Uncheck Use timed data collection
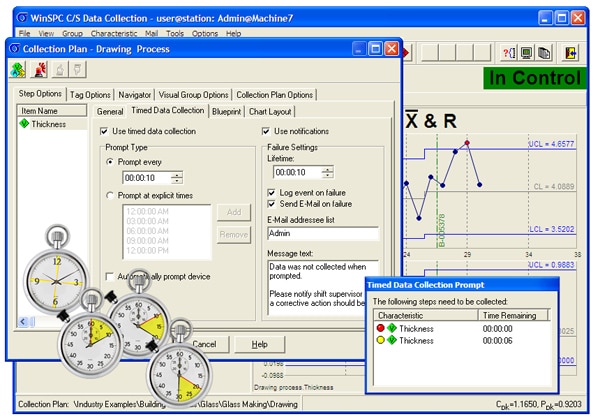Viewport: 600px width, 419px height. tap(106, 131)
